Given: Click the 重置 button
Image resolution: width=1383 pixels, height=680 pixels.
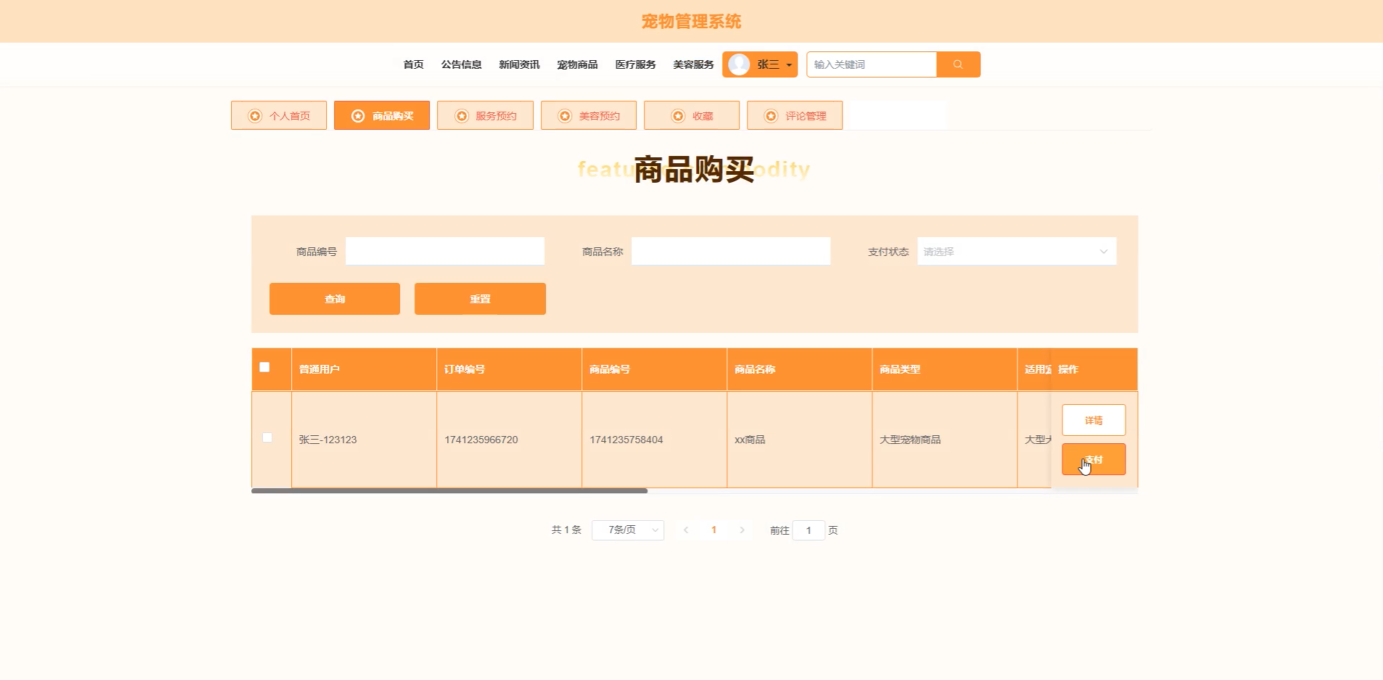Looking at the screenshot, I should click(x=480, y=299).
